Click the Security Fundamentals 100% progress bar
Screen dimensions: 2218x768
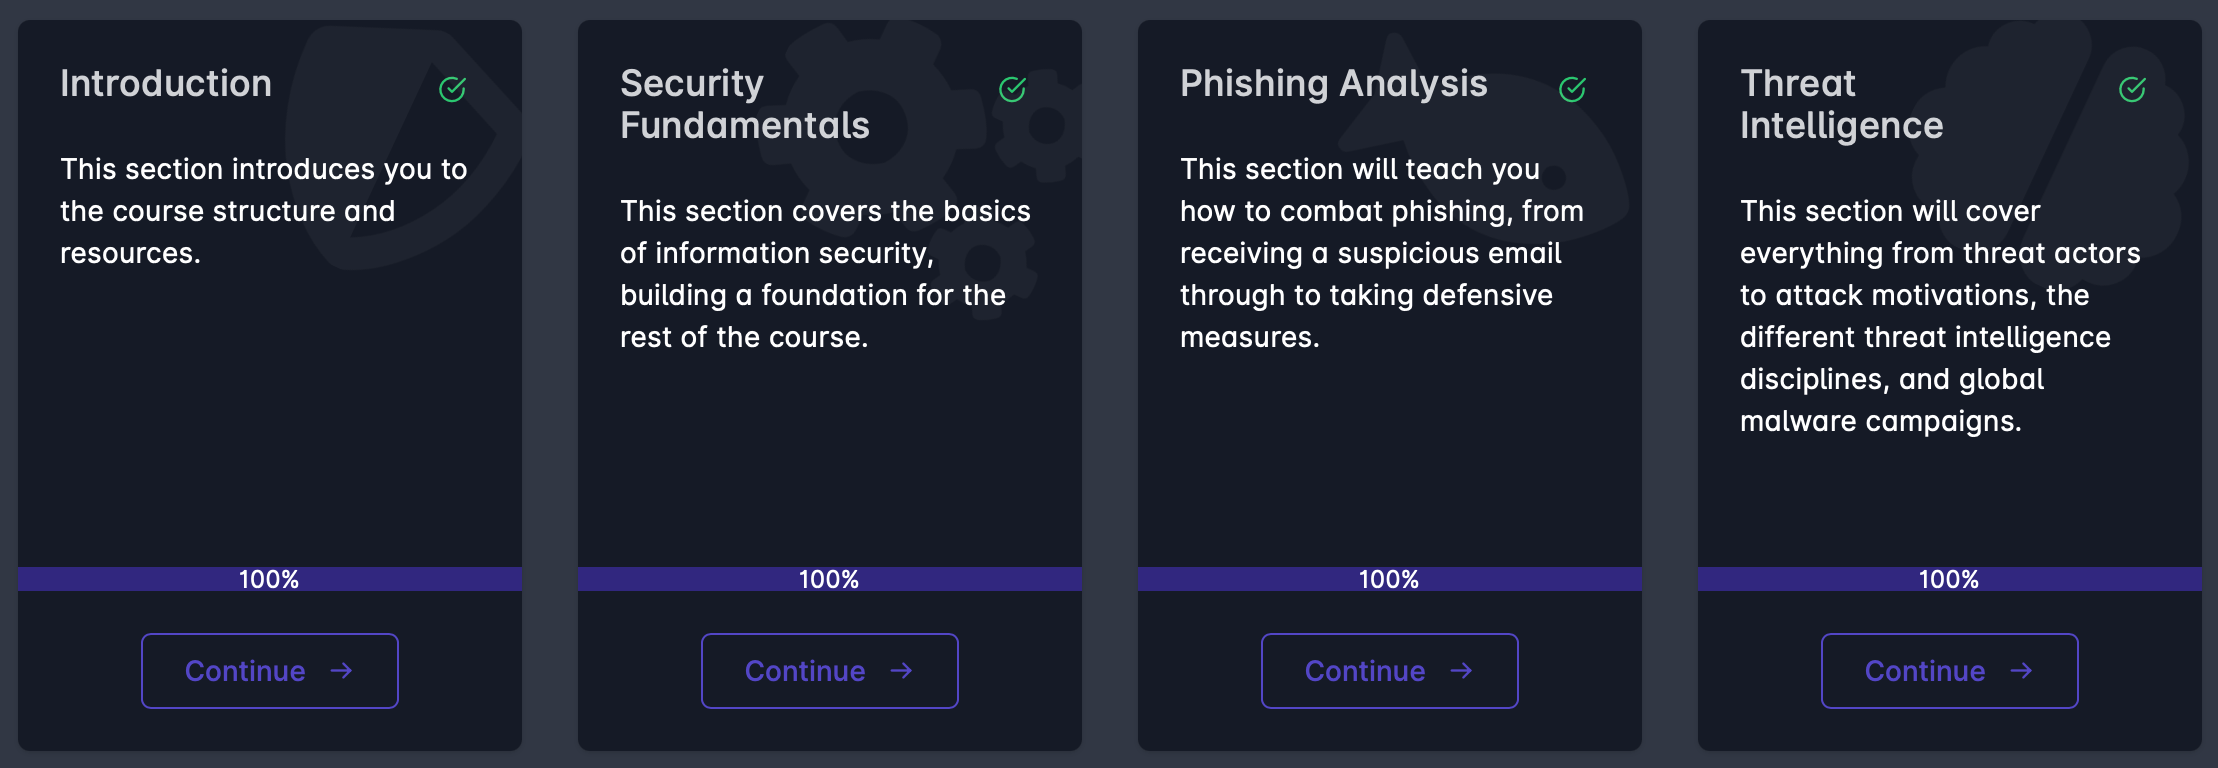pyautogui.click(x=829, y=579)
